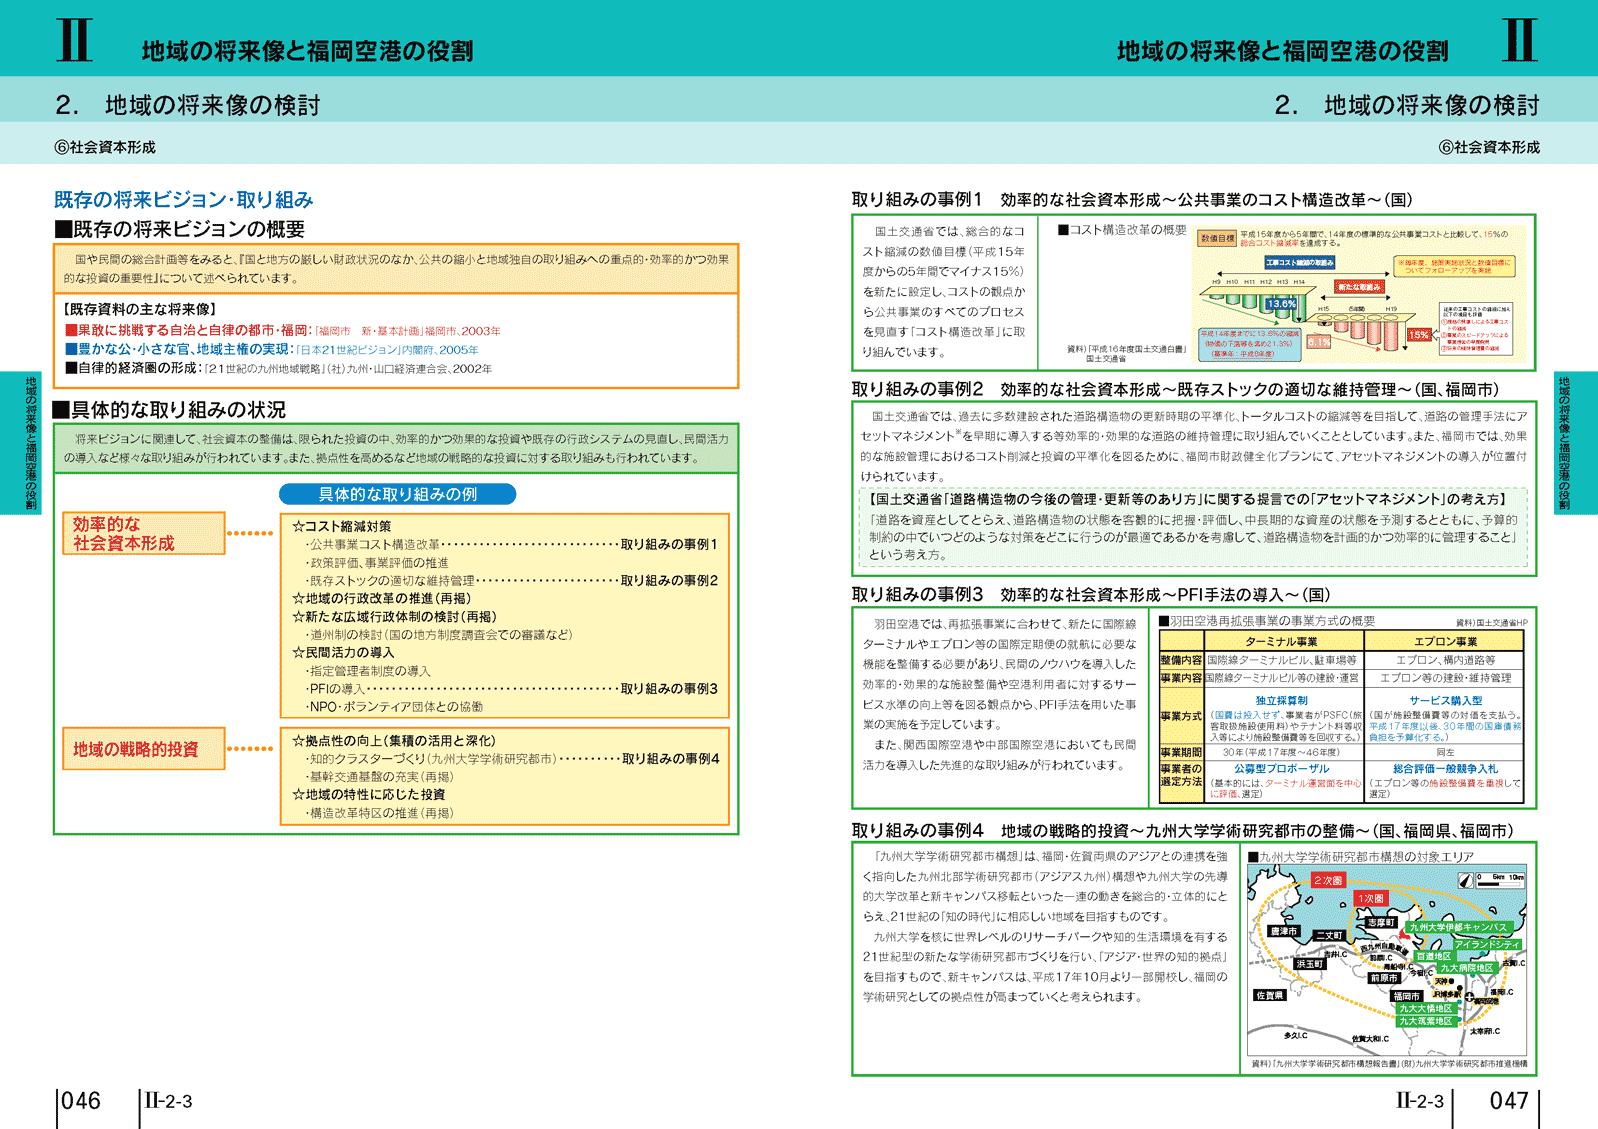Click the '【既存資料の主な将来像】' label
Image resolution: width=1598 pixels, height=1129 pixels.
point(139,310)
